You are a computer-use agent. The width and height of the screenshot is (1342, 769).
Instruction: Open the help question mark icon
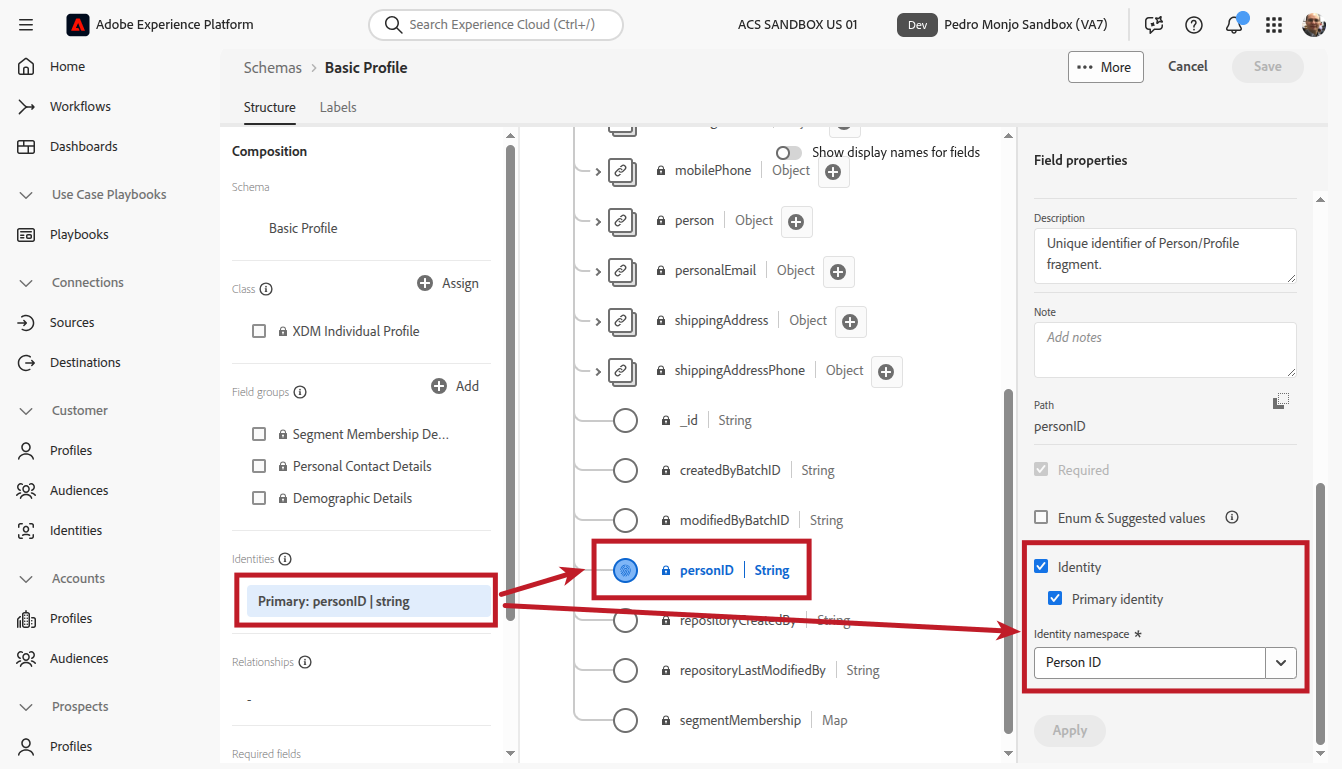click(1193, 25)
